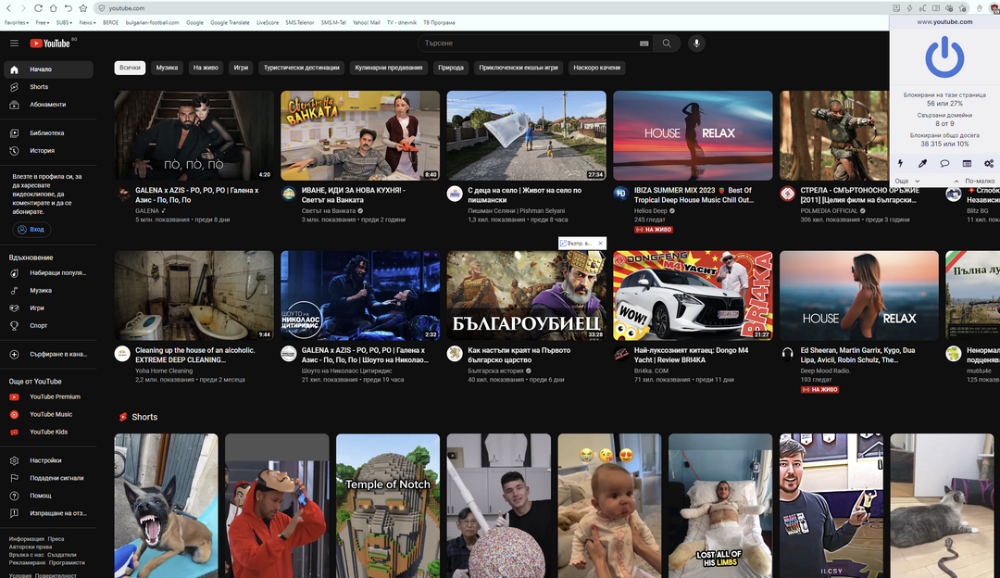Close the small popup above БЪЛГАРОУБИЕЦ
The image size is (1000, 578).
[x=600, y=243]
